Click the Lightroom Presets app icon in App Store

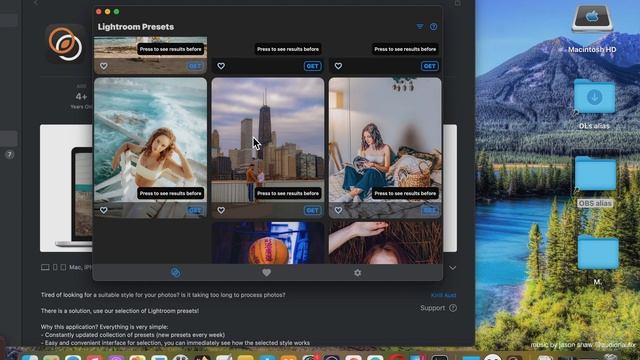[x=65, y=44]
